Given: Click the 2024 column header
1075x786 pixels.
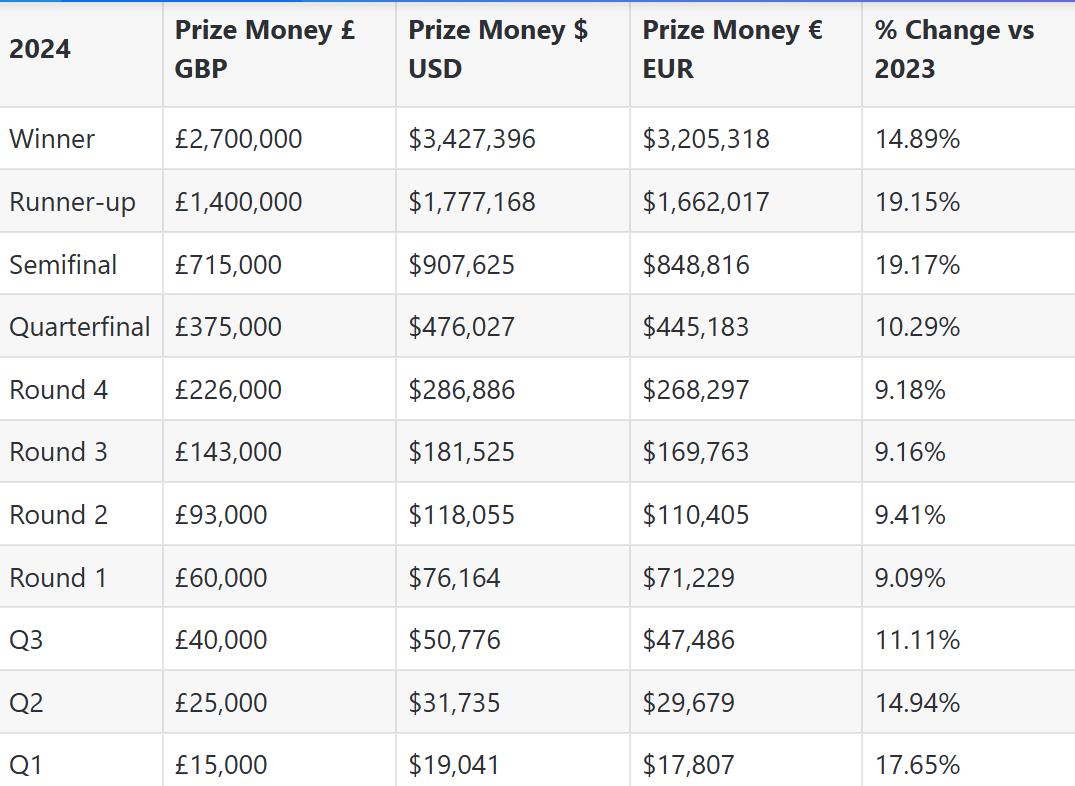Looking at the screenshot, I should coord(40,49).
